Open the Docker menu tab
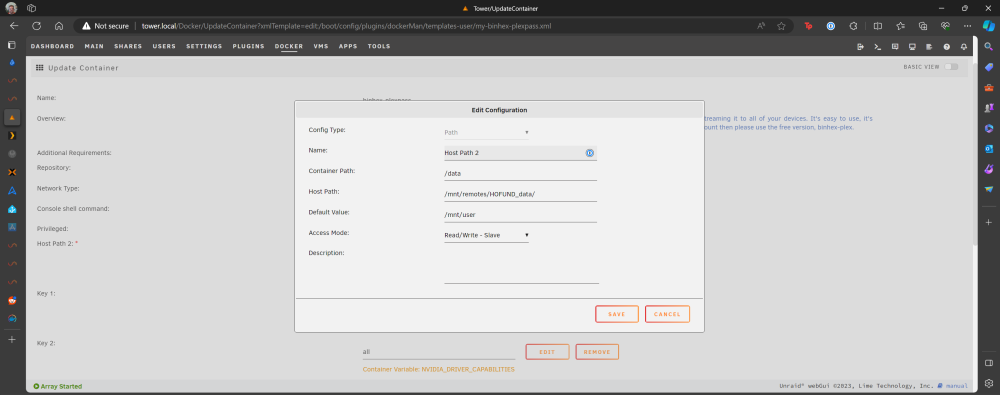The image size is (1000, 395). coord(289,47)
